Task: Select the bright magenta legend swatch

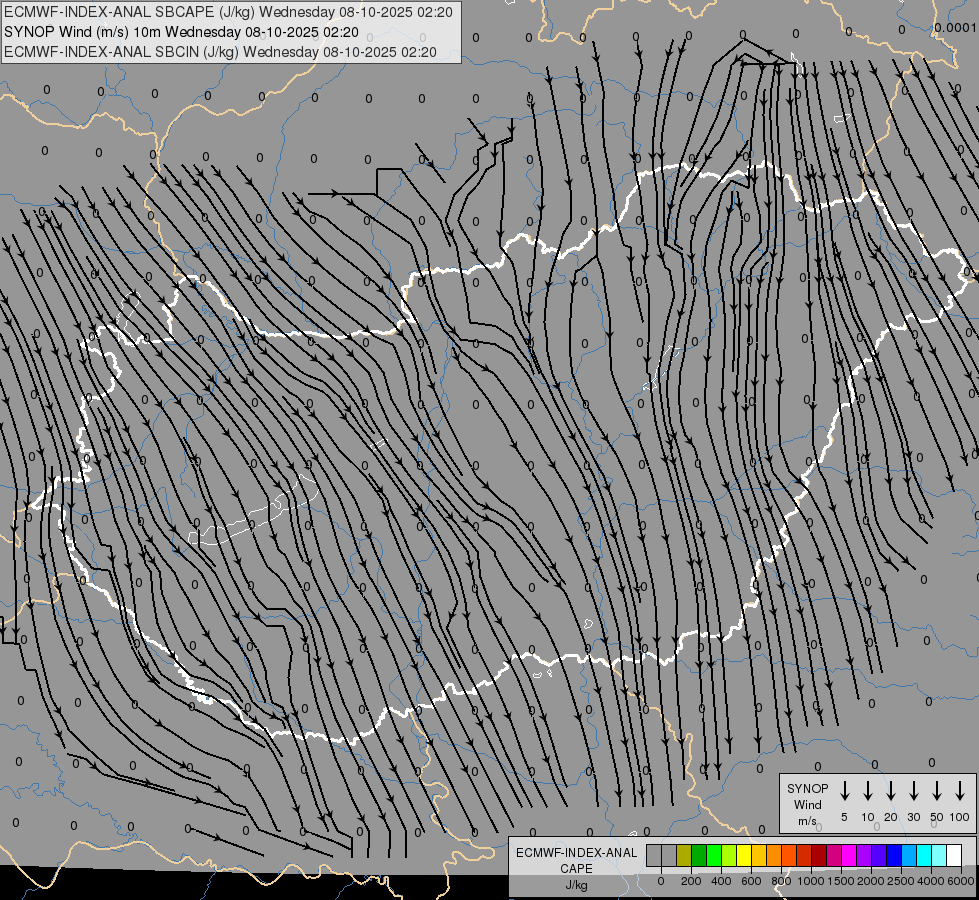Action: (x=849, y=855)
